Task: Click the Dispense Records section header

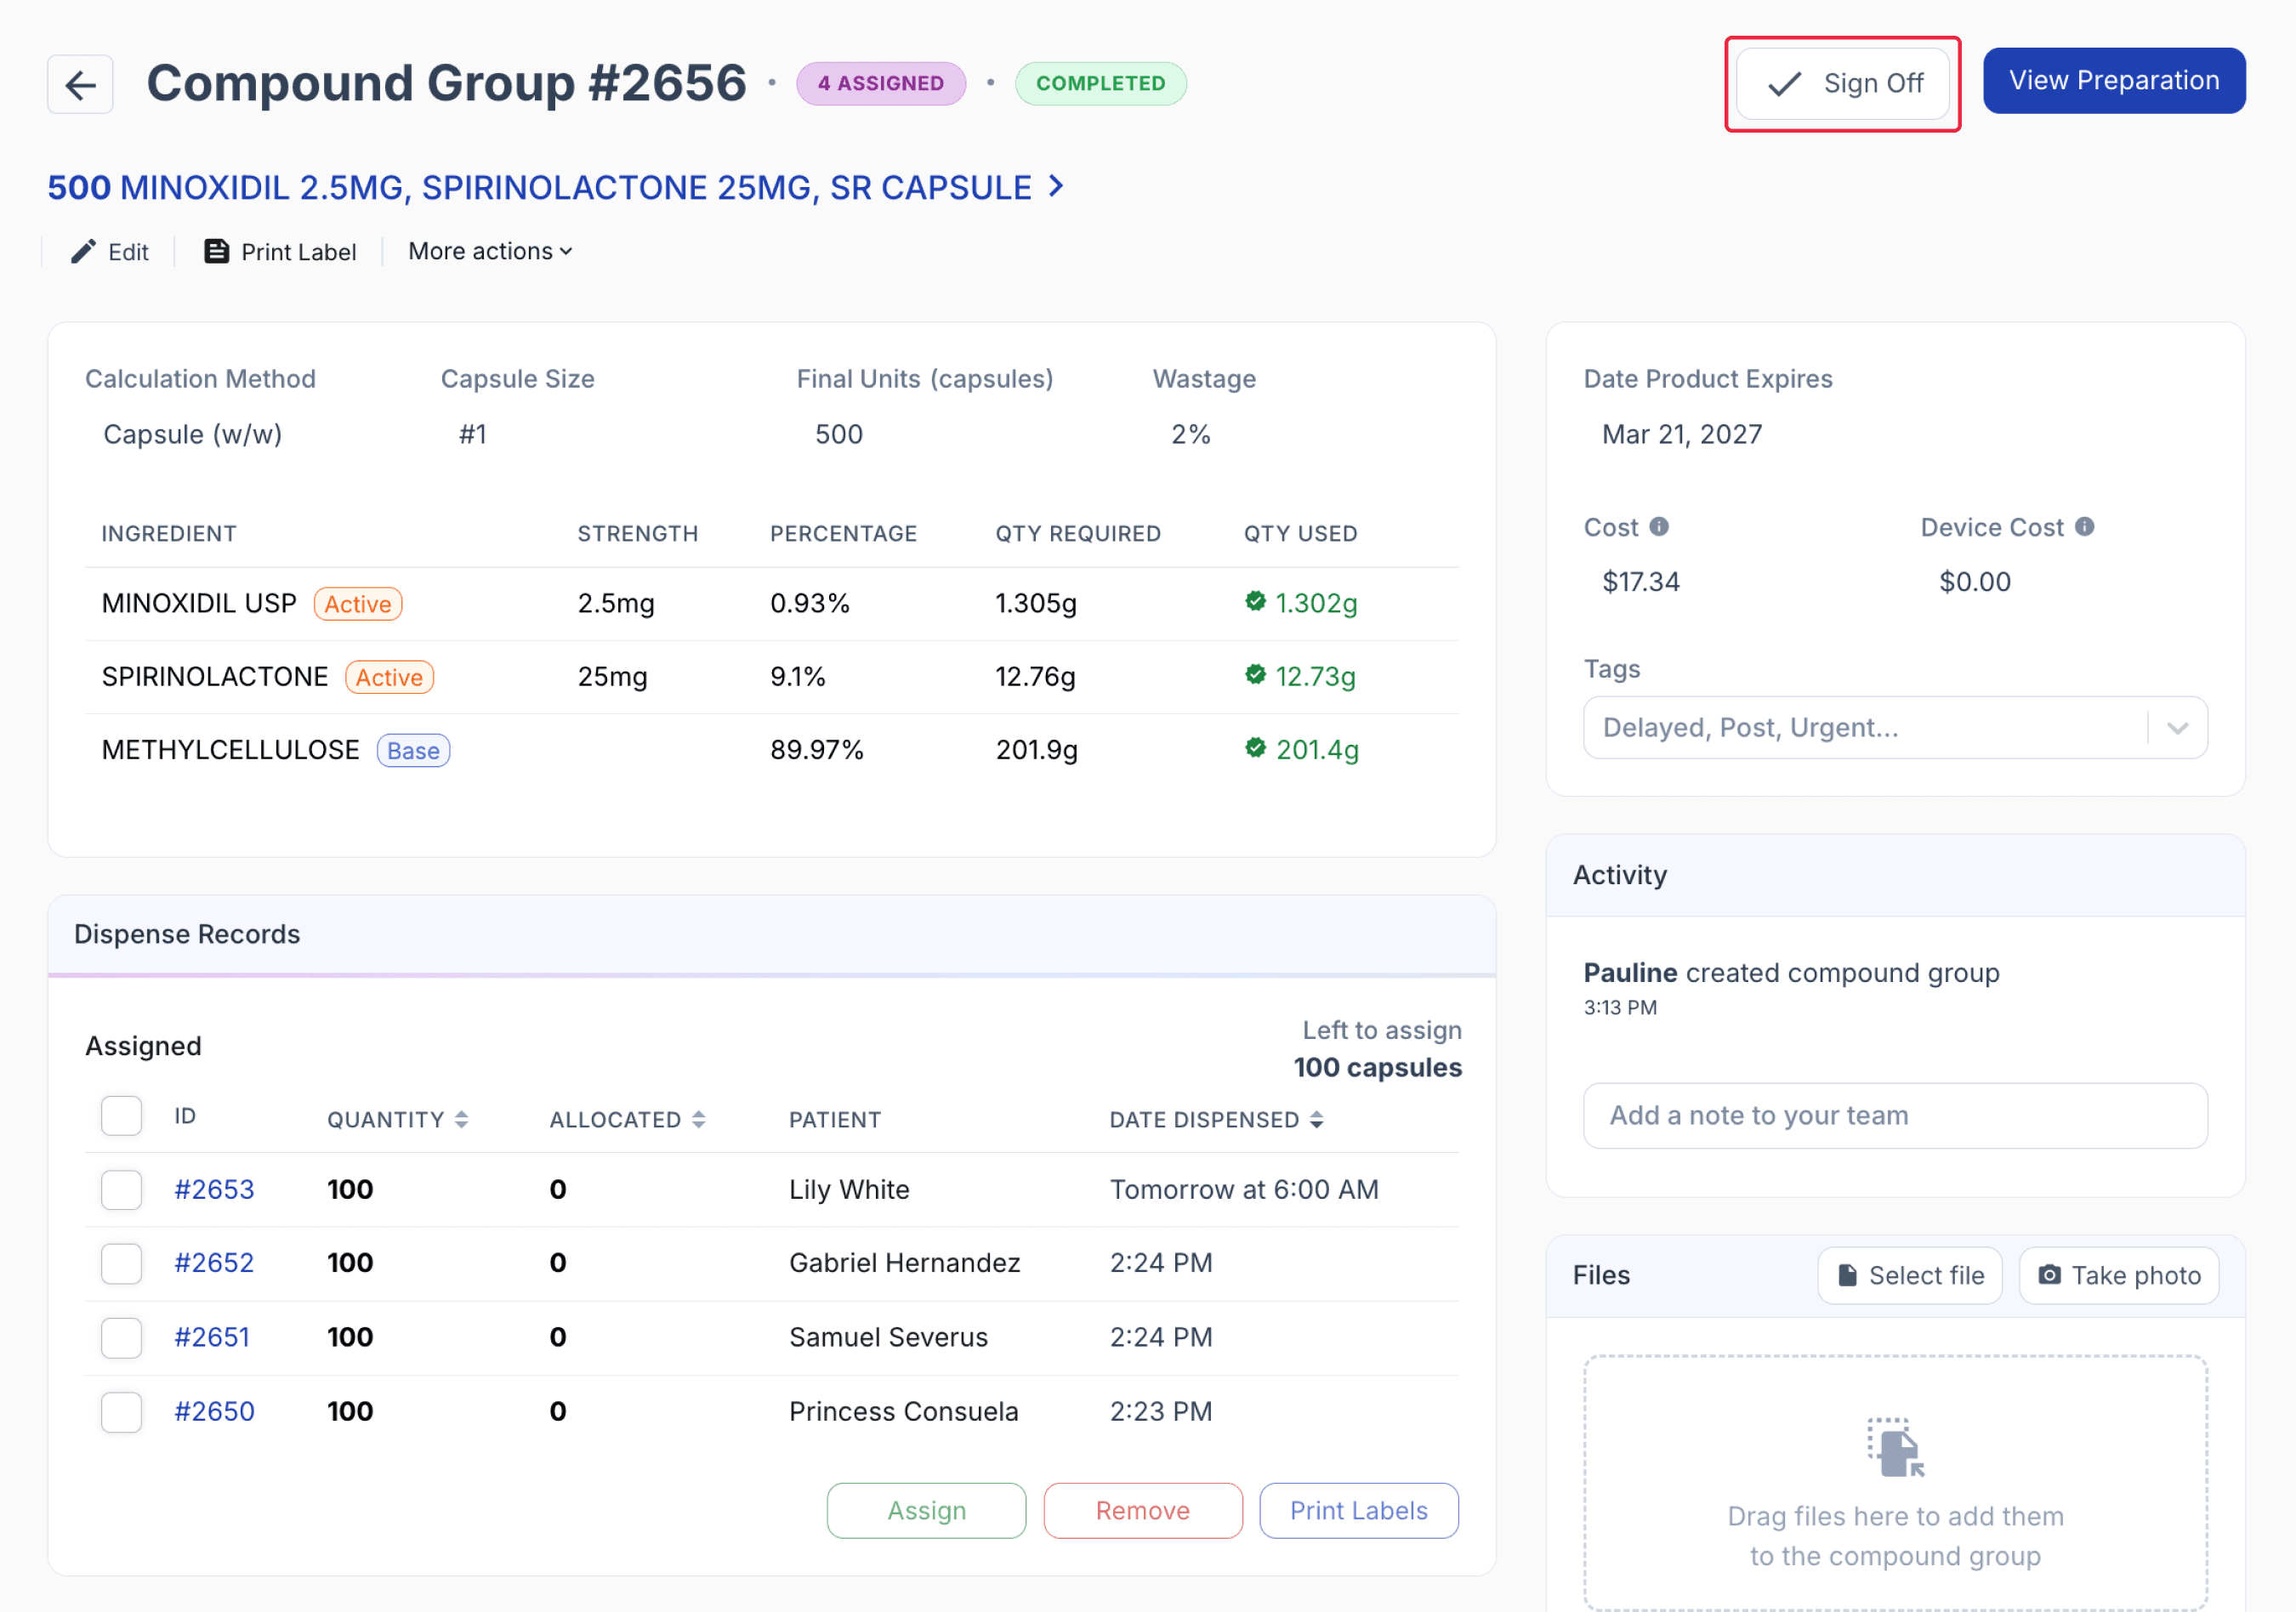Action: pos(772,934)
